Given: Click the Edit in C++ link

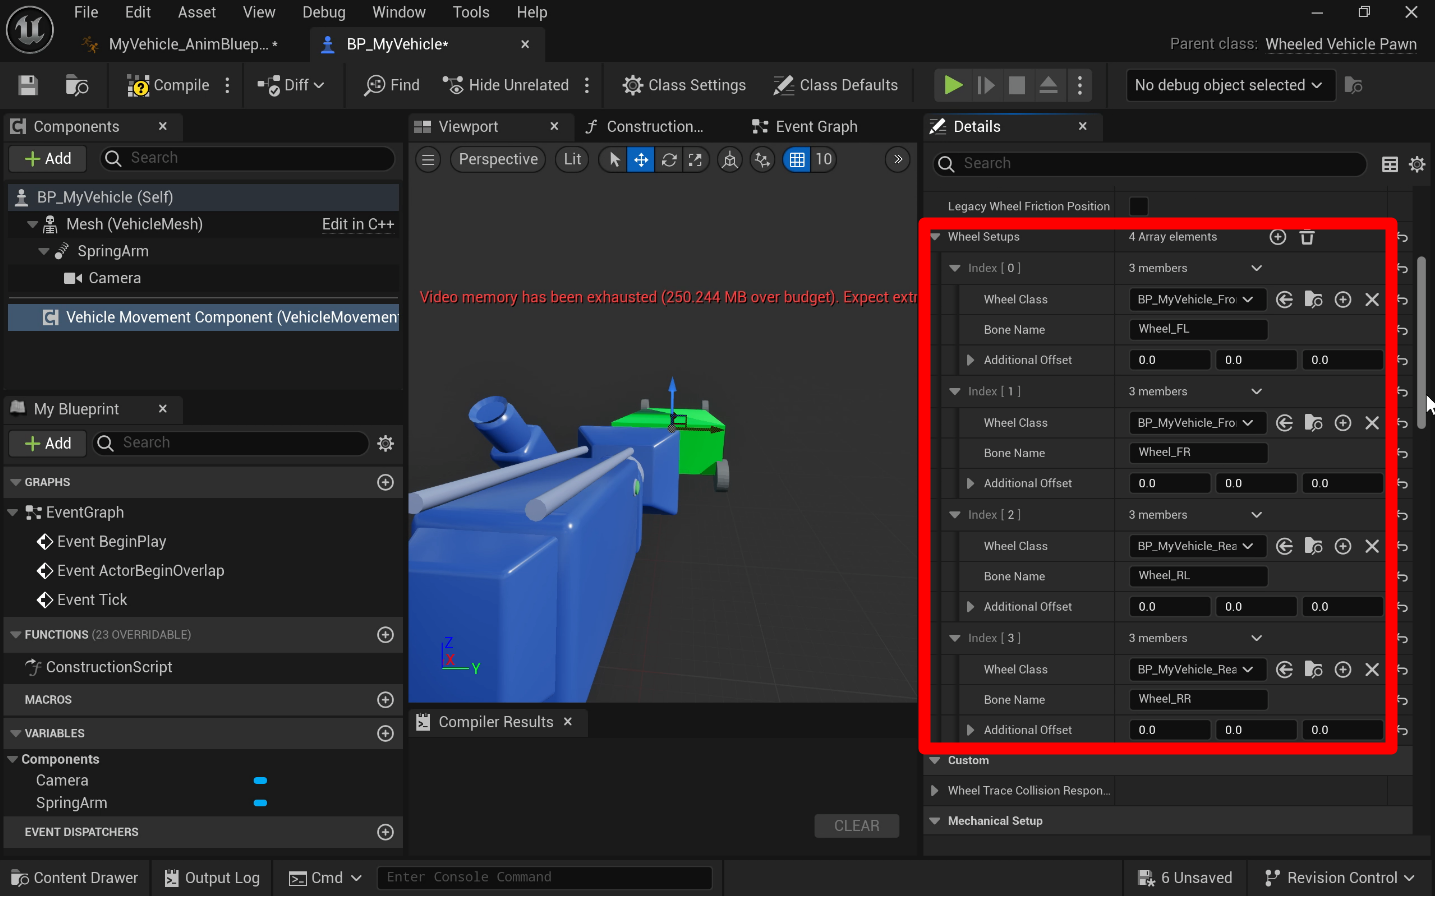Looking at the screenshot, I should (358, 224).
